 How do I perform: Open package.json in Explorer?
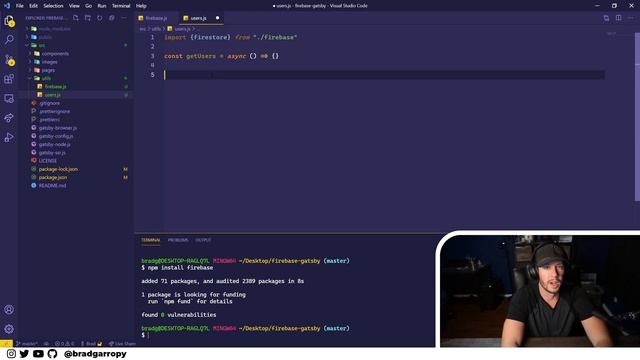tap(53, 177)
